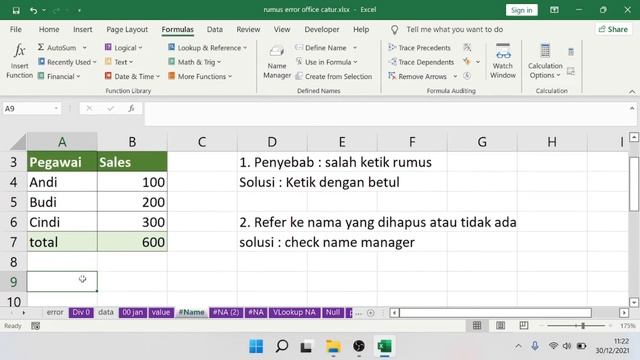
Task: Switch to the 'value' sheet tab
Action: (x=161, y=313)
